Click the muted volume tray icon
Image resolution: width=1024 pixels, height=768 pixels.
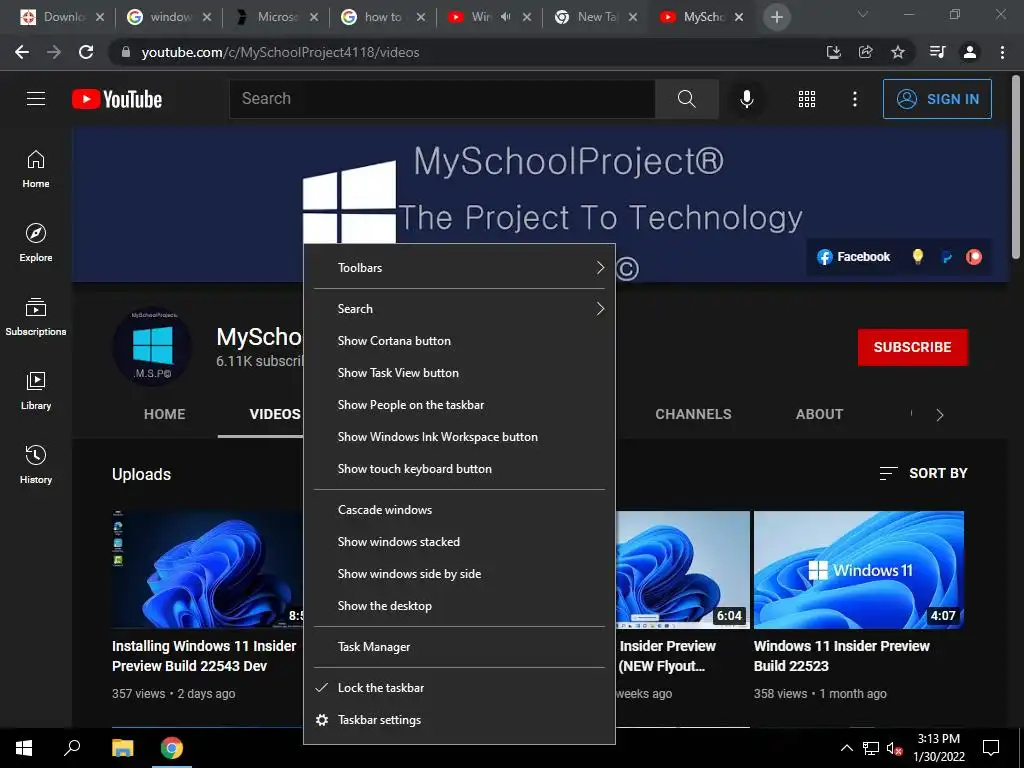894,748
